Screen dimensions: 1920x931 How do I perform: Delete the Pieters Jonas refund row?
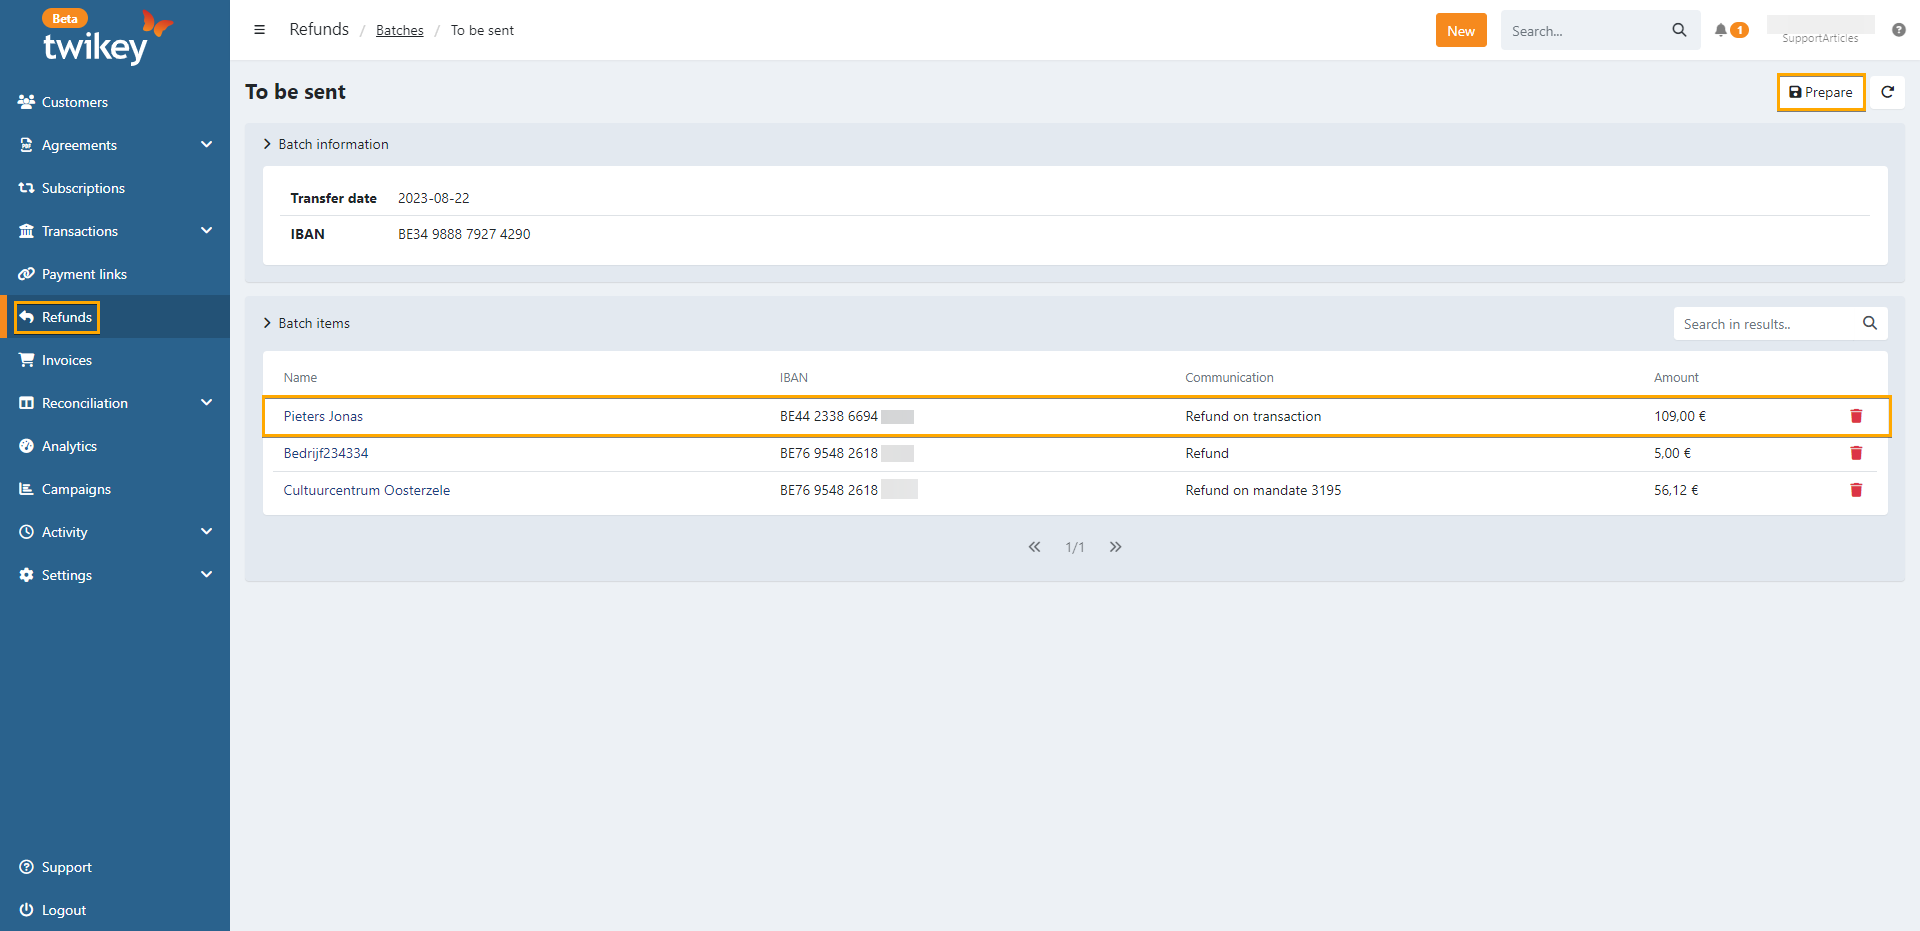(x=1856, y=416)
